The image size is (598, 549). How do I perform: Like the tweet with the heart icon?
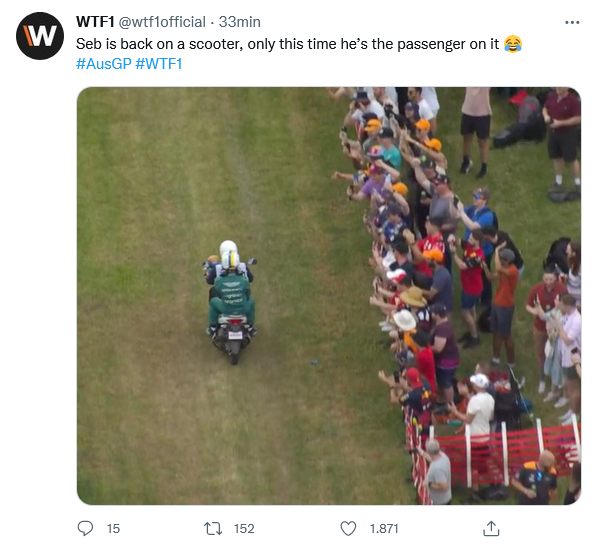point(348,528)
